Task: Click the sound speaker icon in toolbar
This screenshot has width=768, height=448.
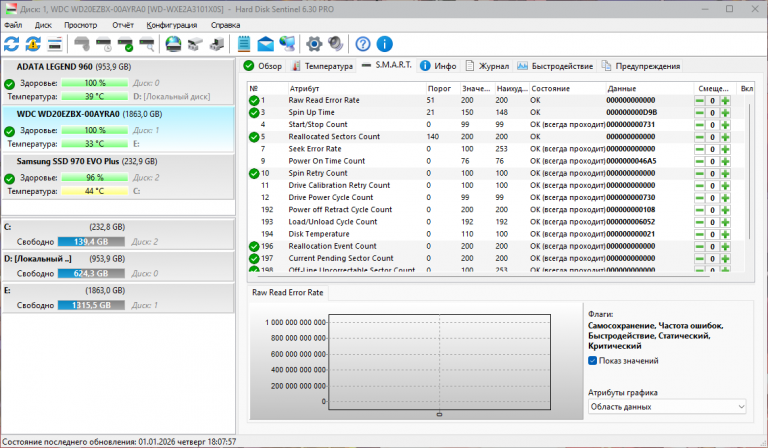Action: [x=334, y=44]
